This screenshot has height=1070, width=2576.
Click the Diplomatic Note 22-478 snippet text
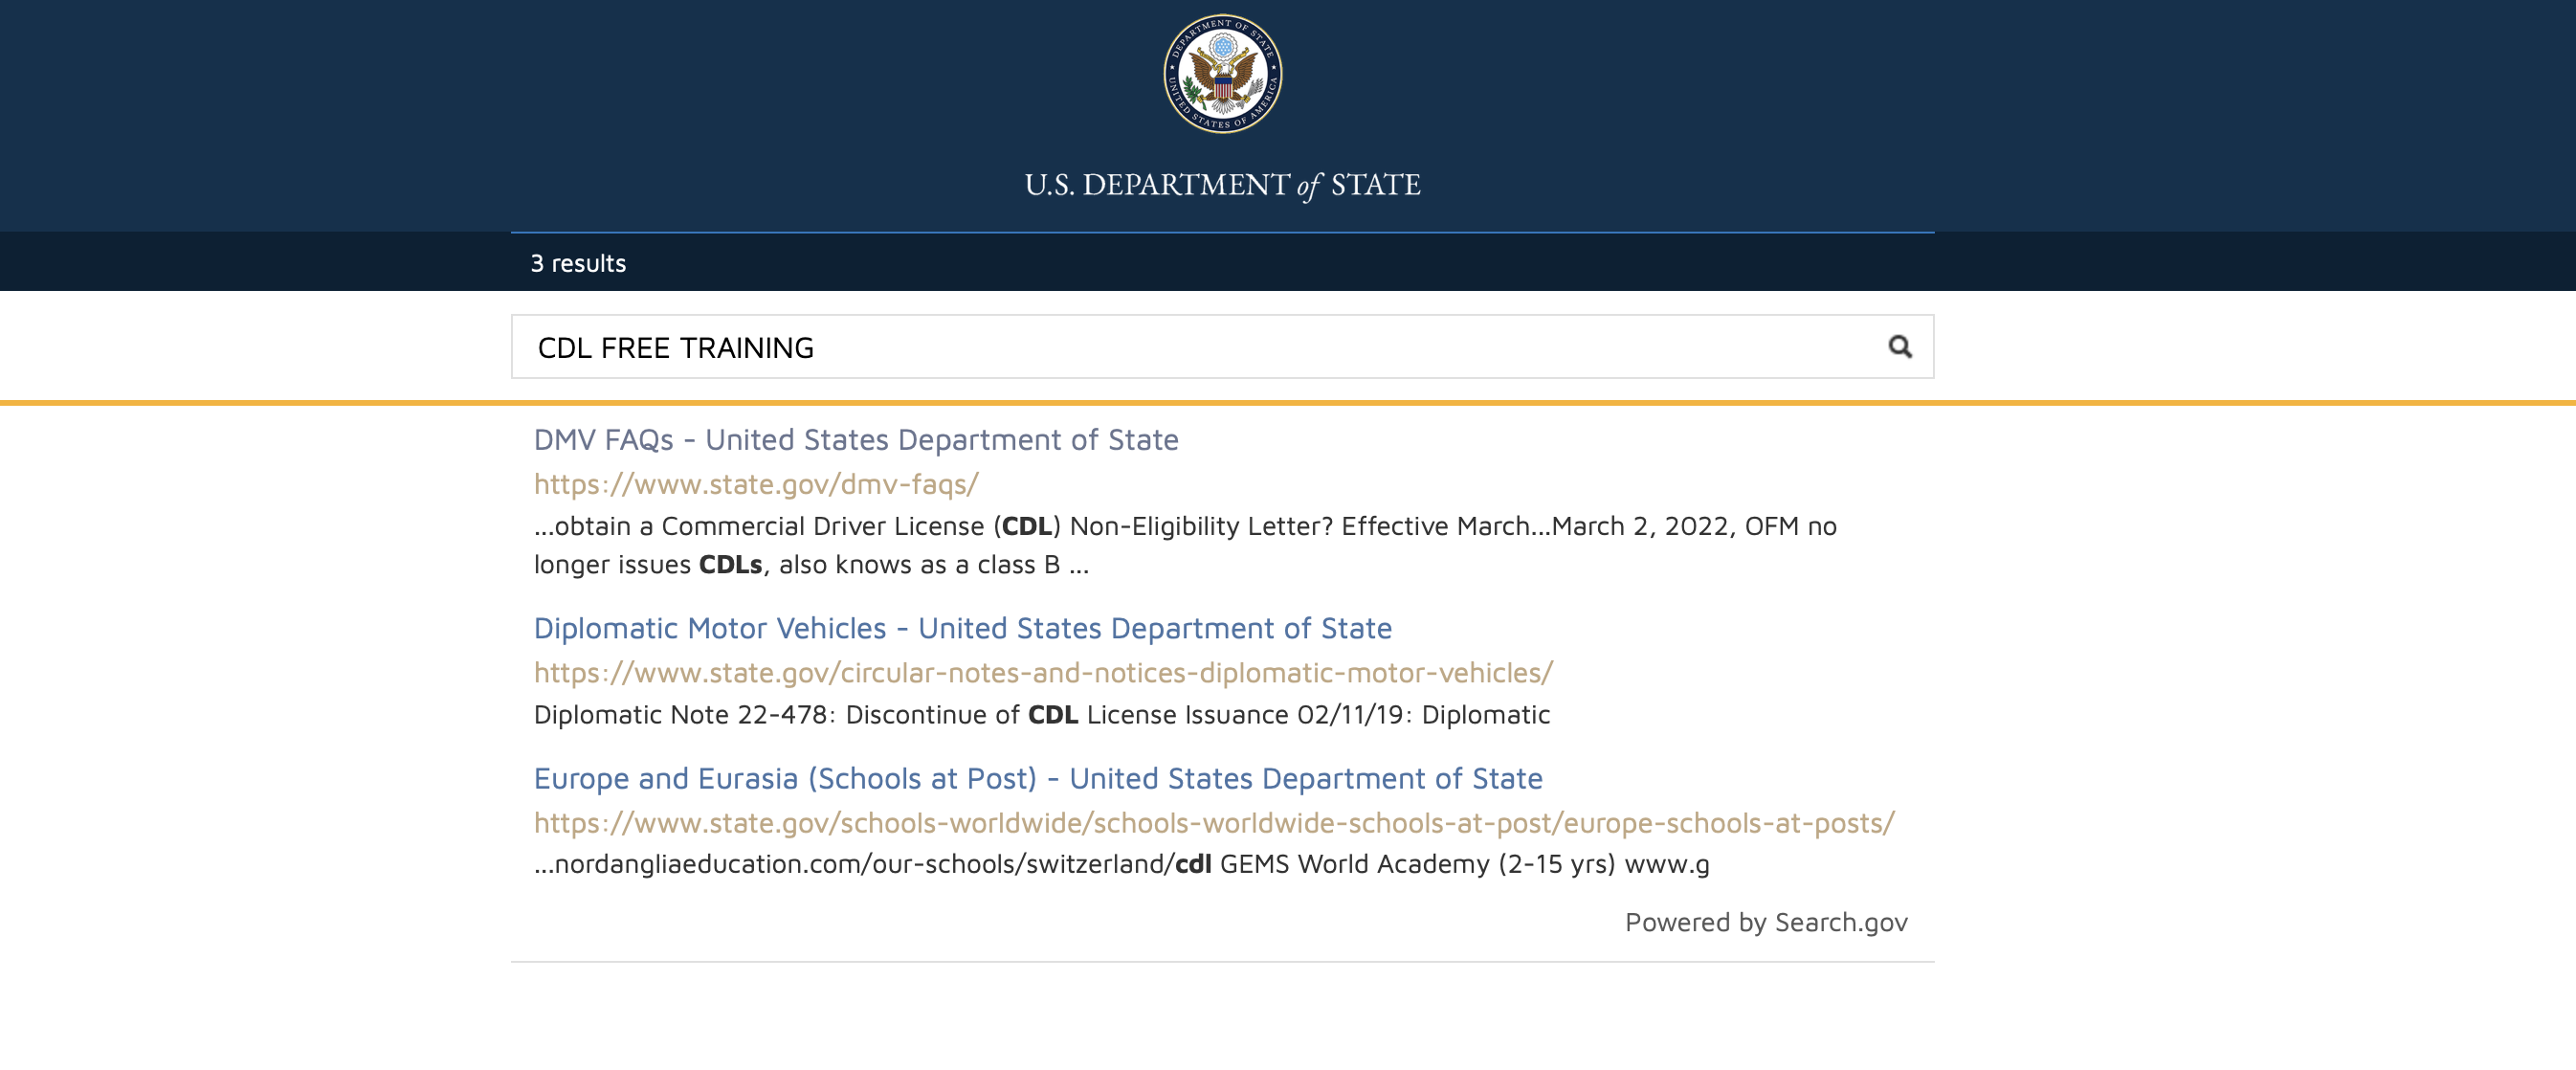coord(680,715)
